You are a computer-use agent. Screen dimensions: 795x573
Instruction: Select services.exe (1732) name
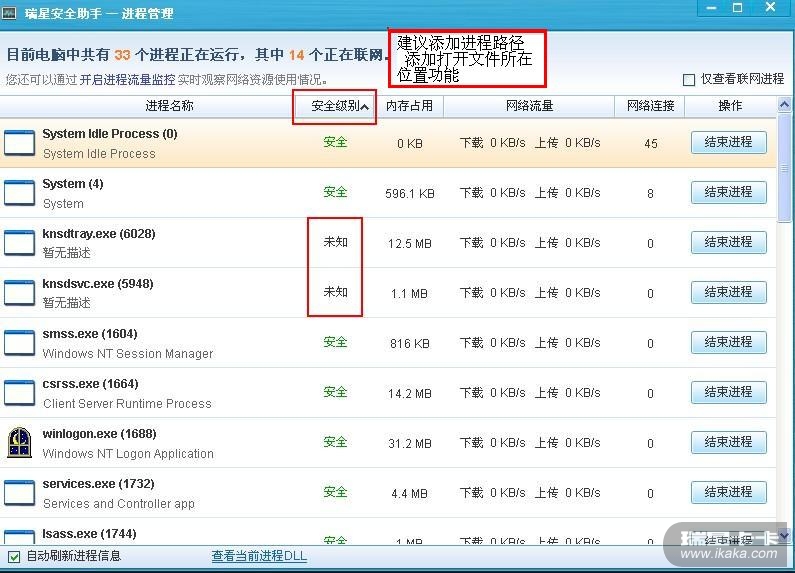pos(98,484)
